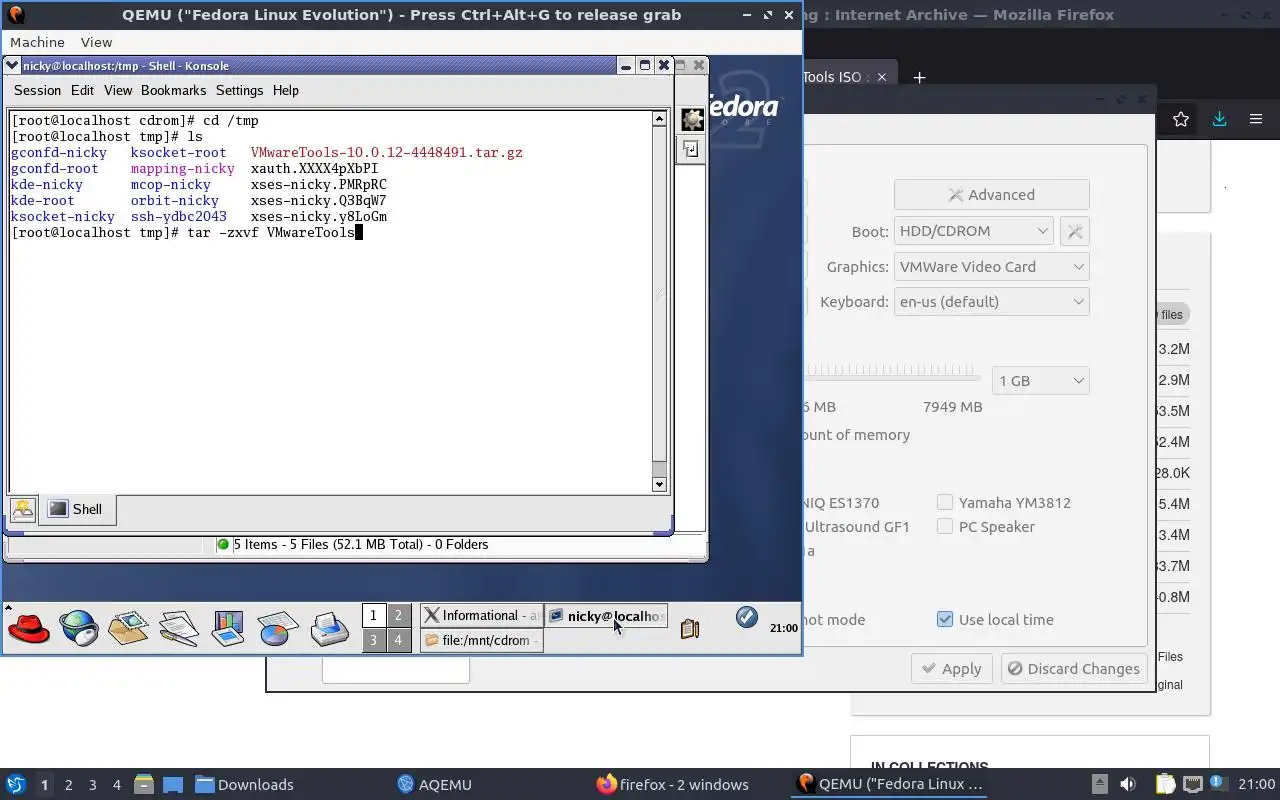
Task: Open the Konsole Help menu
Action: 285,90
